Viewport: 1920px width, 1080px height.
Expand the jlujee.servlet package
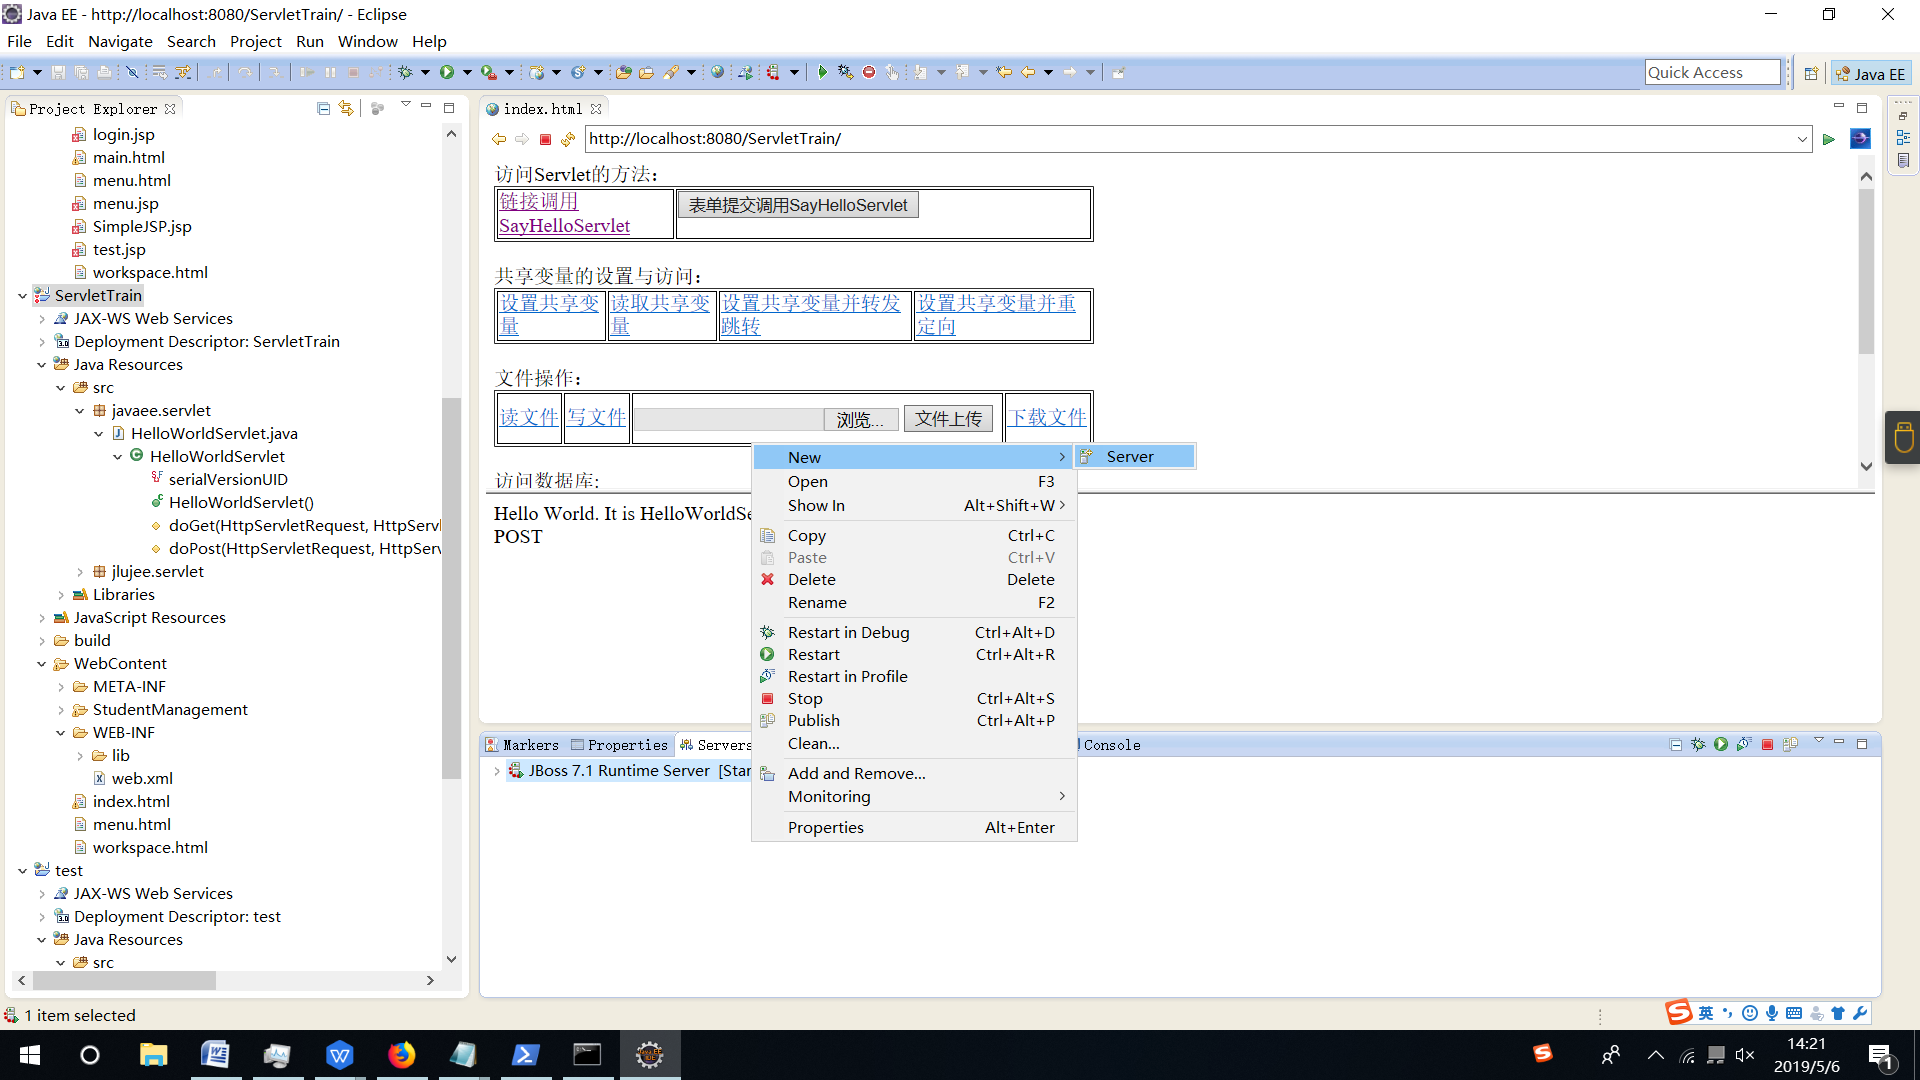point(80,572)
